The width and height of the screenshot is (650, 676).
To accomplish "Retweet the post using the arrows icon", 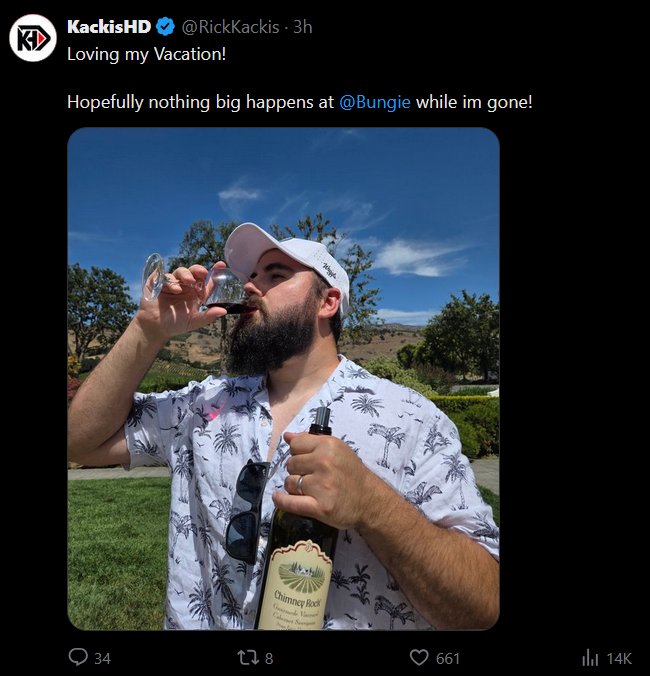I will 247,657.
